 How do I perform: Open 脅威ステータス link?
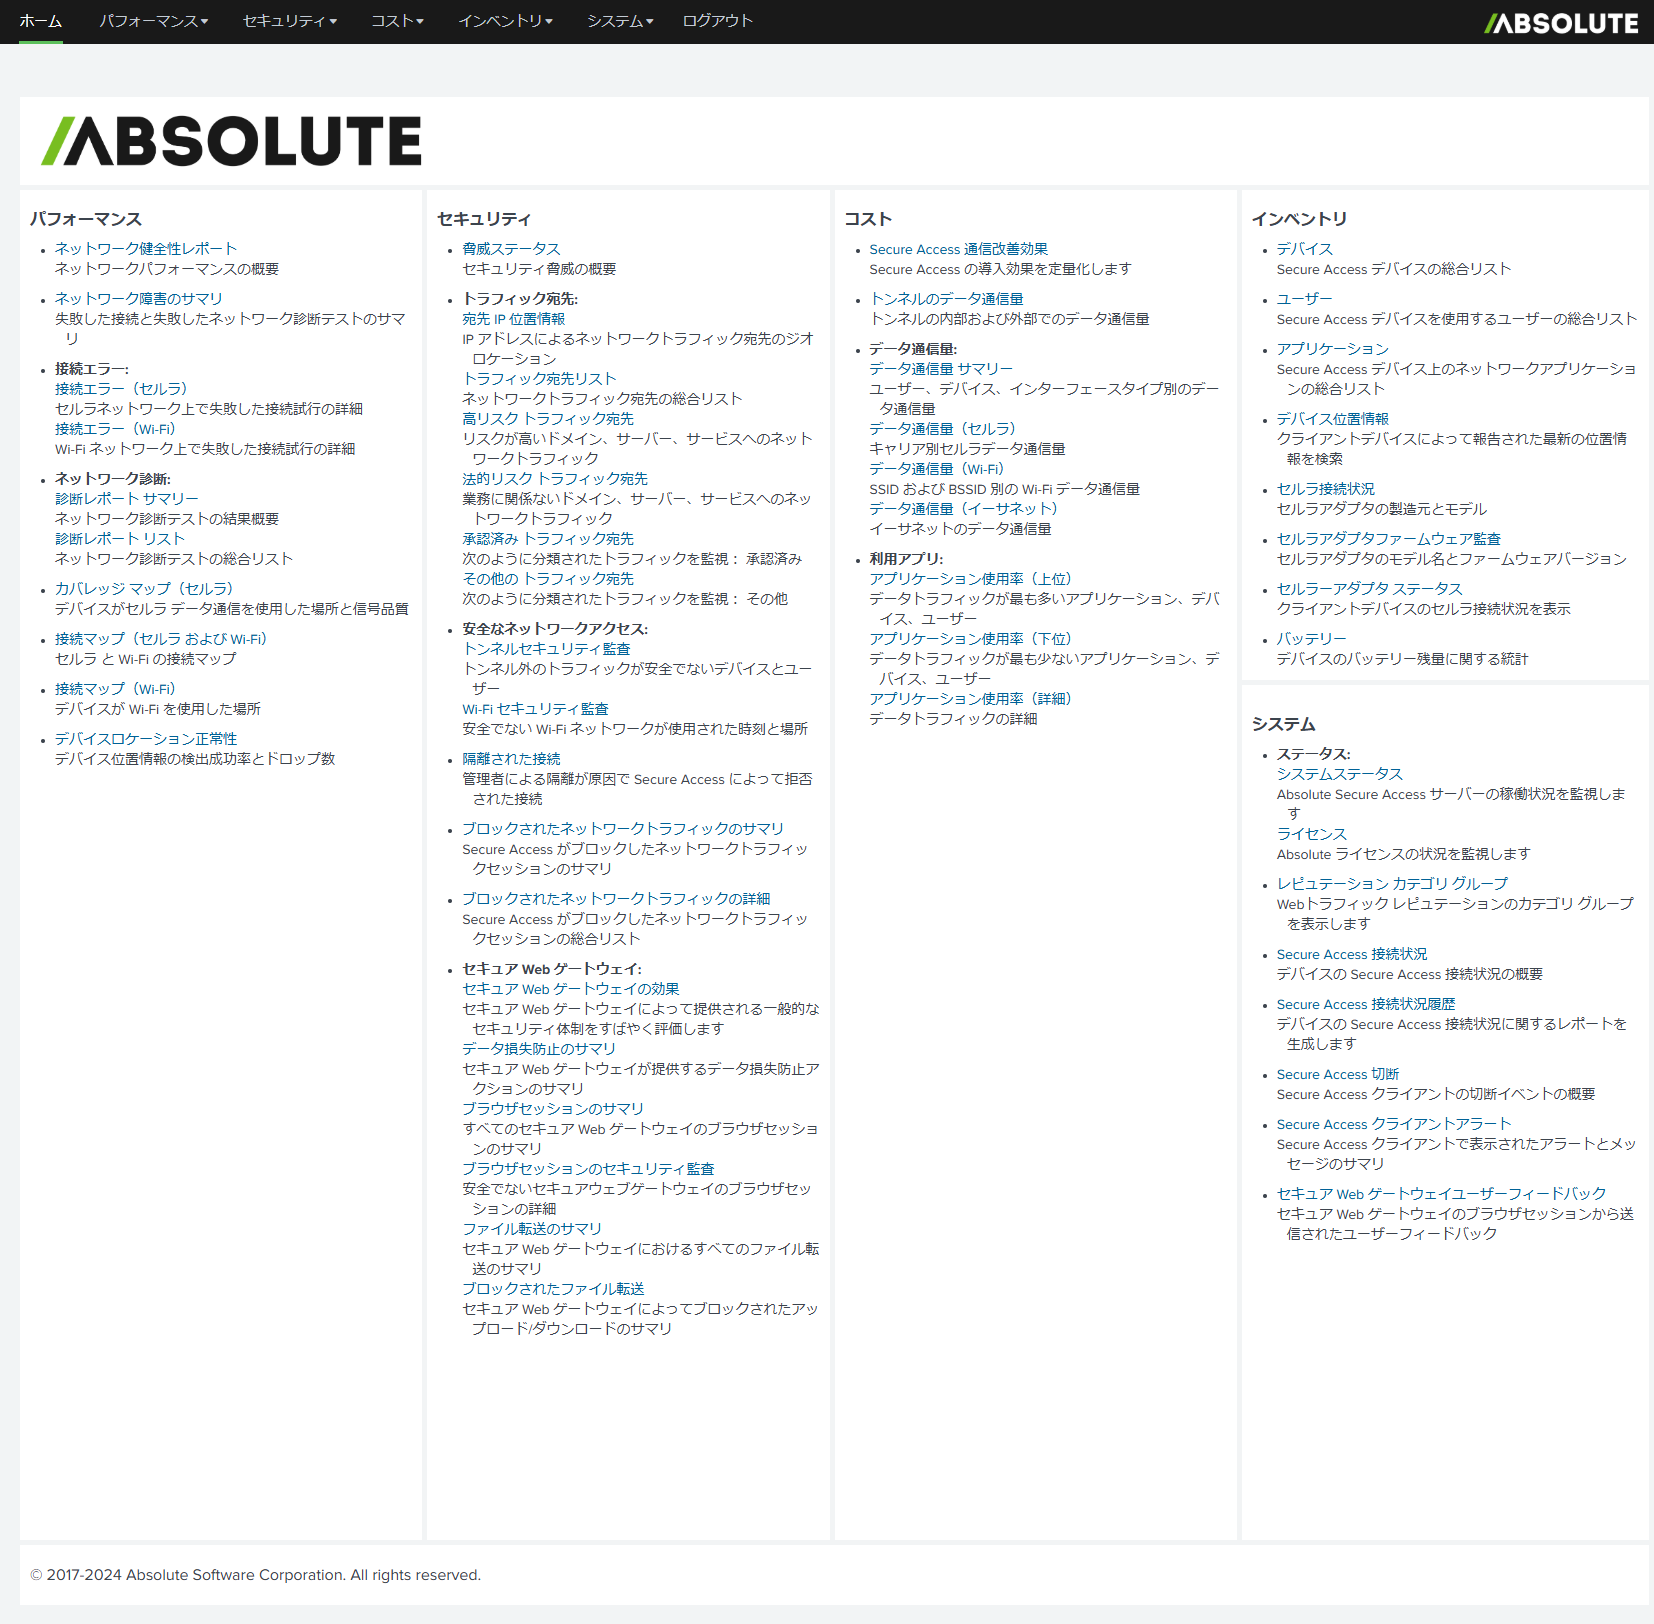[x=511, y=249]
